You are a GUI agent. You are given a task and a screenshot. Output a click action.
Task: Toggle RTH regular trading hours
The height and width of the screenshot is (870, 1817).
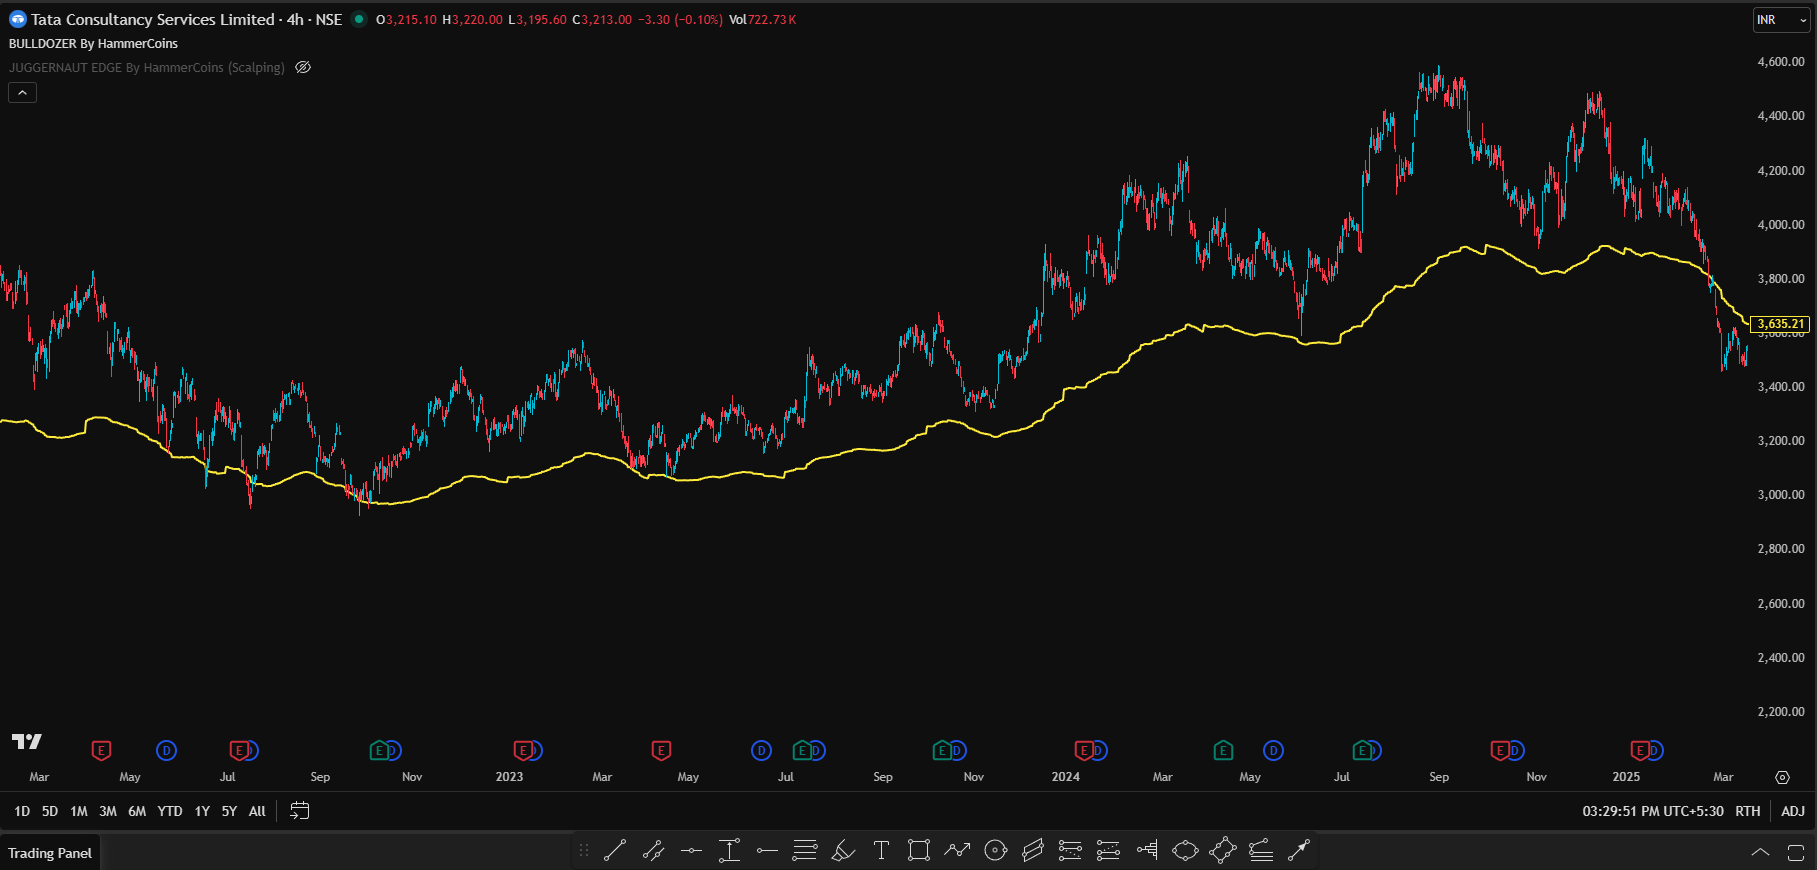pyautogui.click(x=1747, y=811)
